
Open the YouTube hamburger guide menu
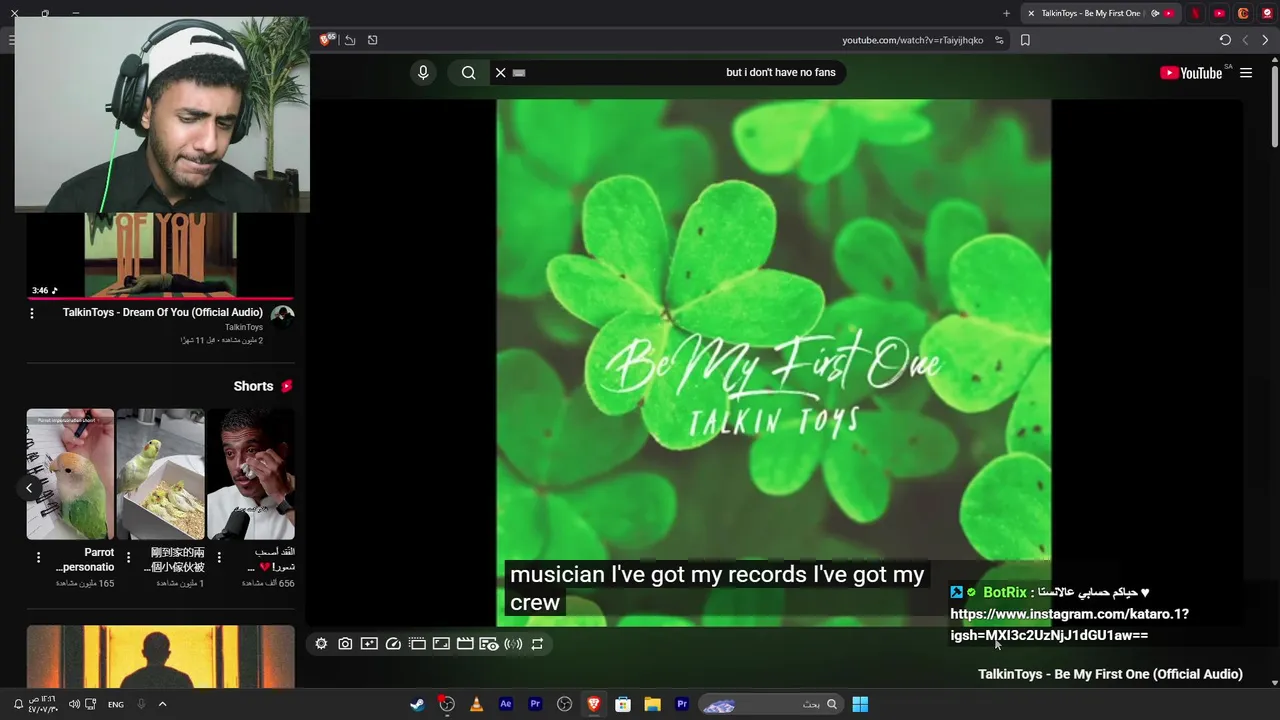pyautogui.click(x=1246, y=73)
